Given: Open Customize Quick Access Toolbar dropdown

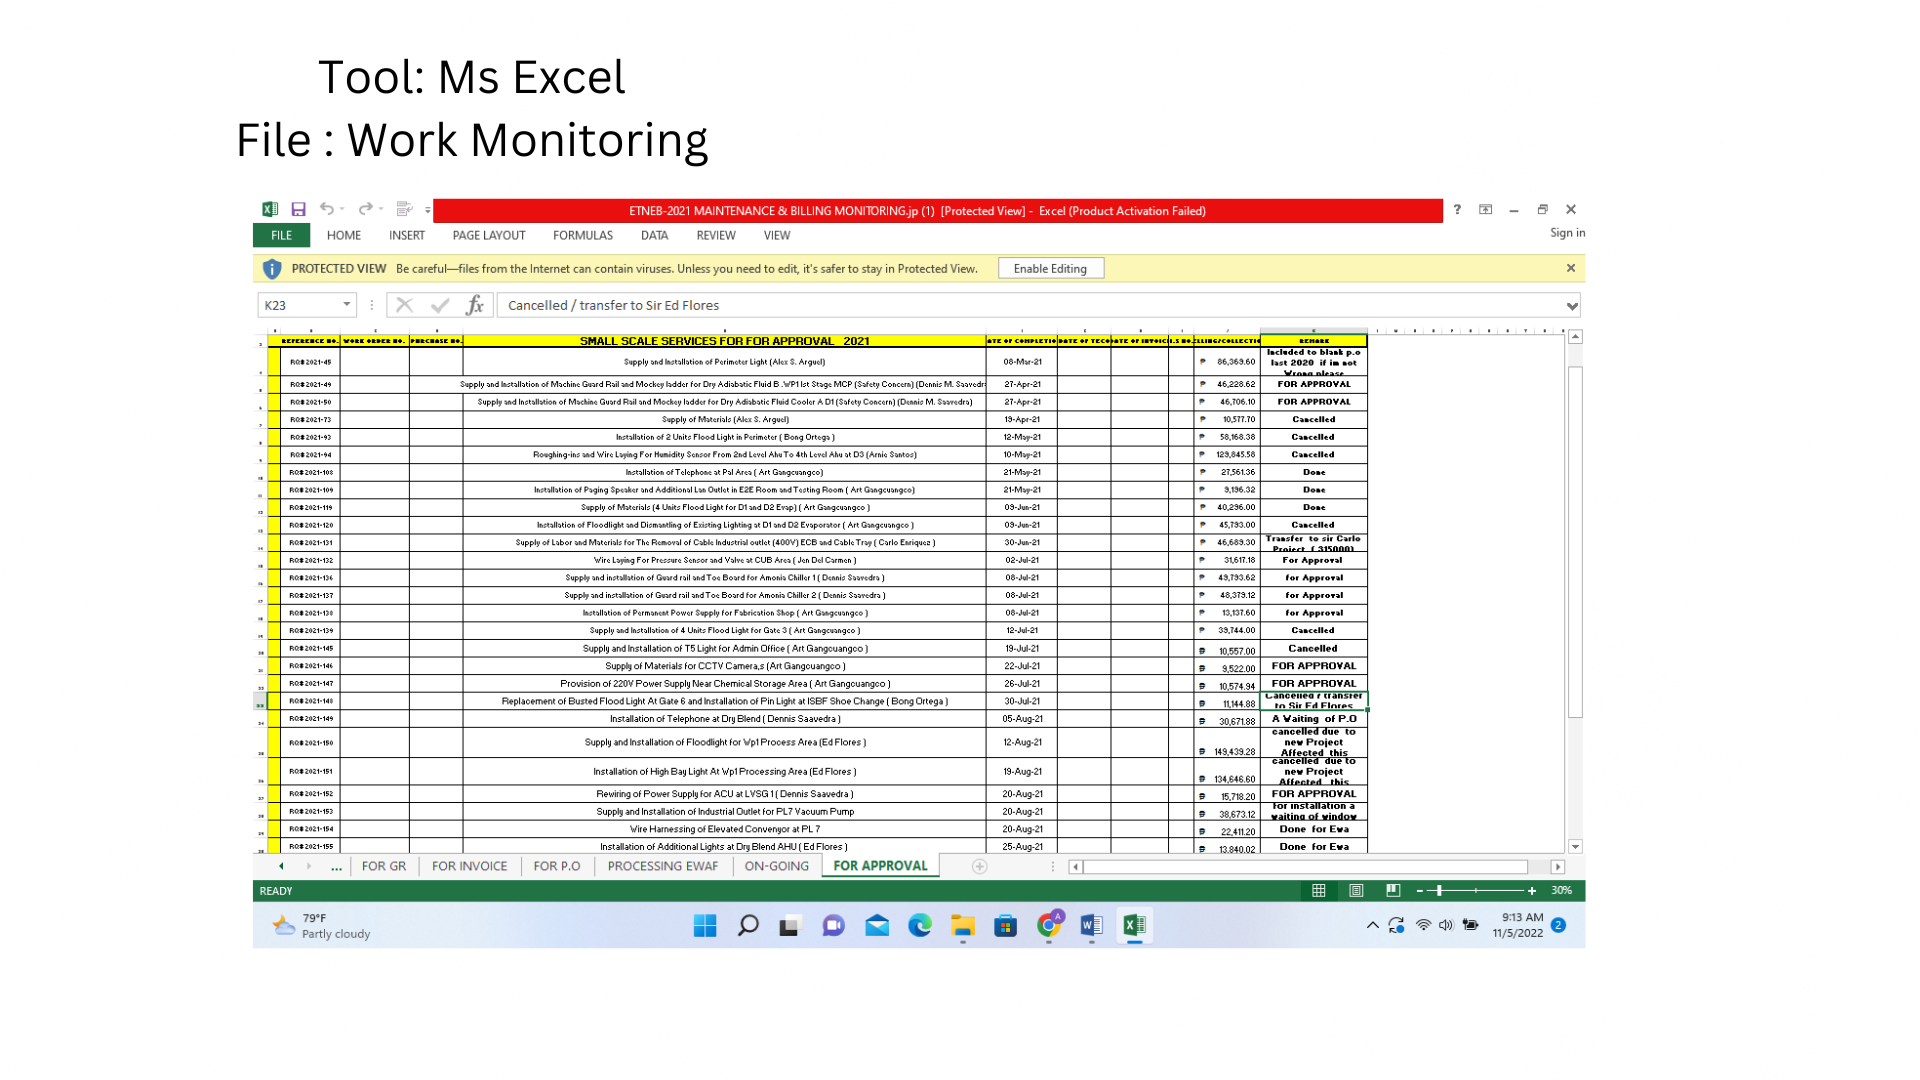Looking at the screenshot, I should (x=428, y=210).
